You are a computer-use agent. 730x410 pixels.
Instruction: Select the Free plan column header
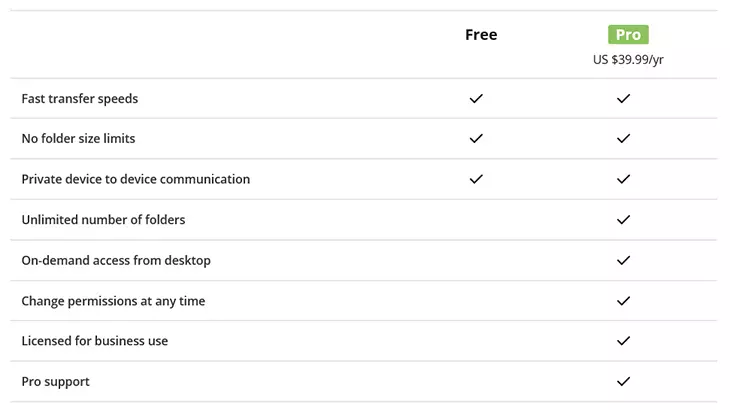pyautogui.click(x=481, y=34)
